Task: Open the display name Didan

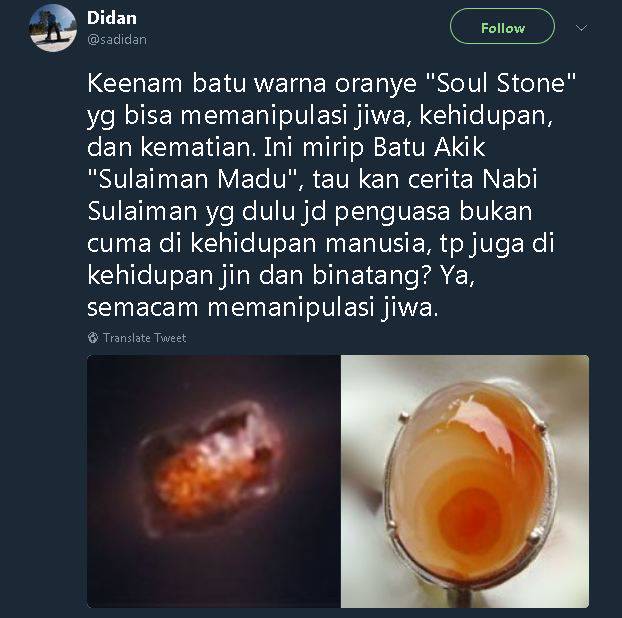Action: pyautogui.click(x=112, y=18)
